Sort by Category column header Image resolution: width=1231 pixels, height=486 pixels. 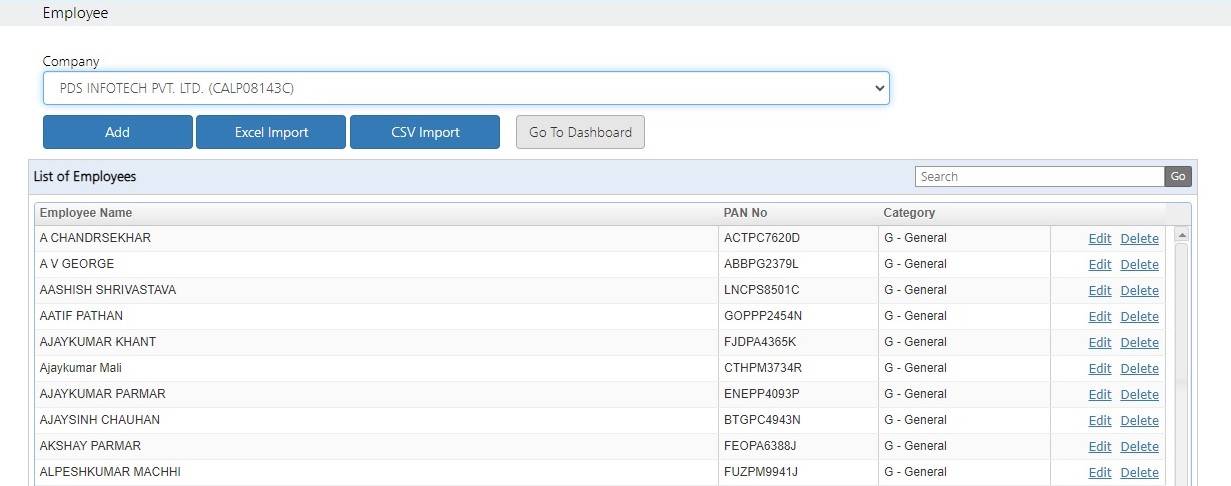pos(909,213)
